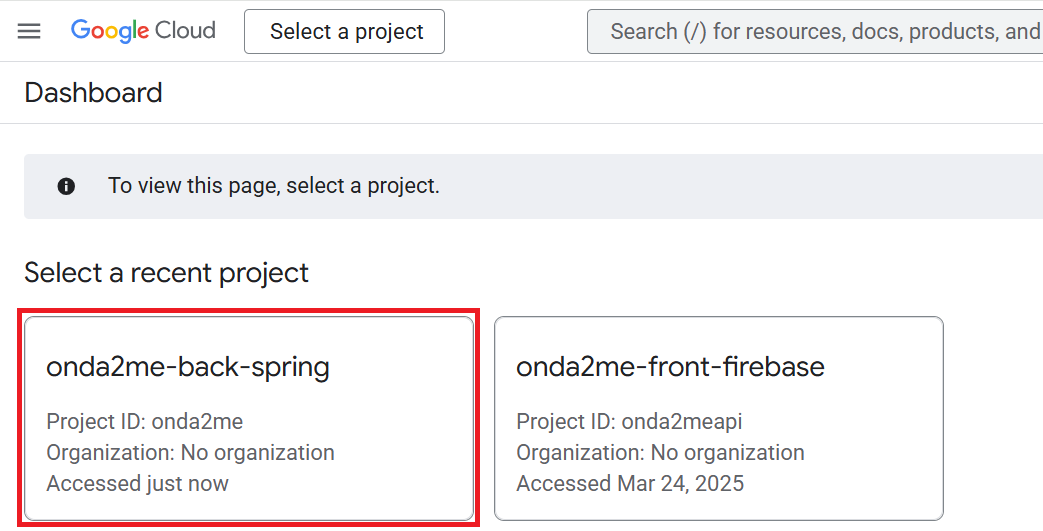
Task: Click Organization label in front-firebase card
Action: (661, 453)
